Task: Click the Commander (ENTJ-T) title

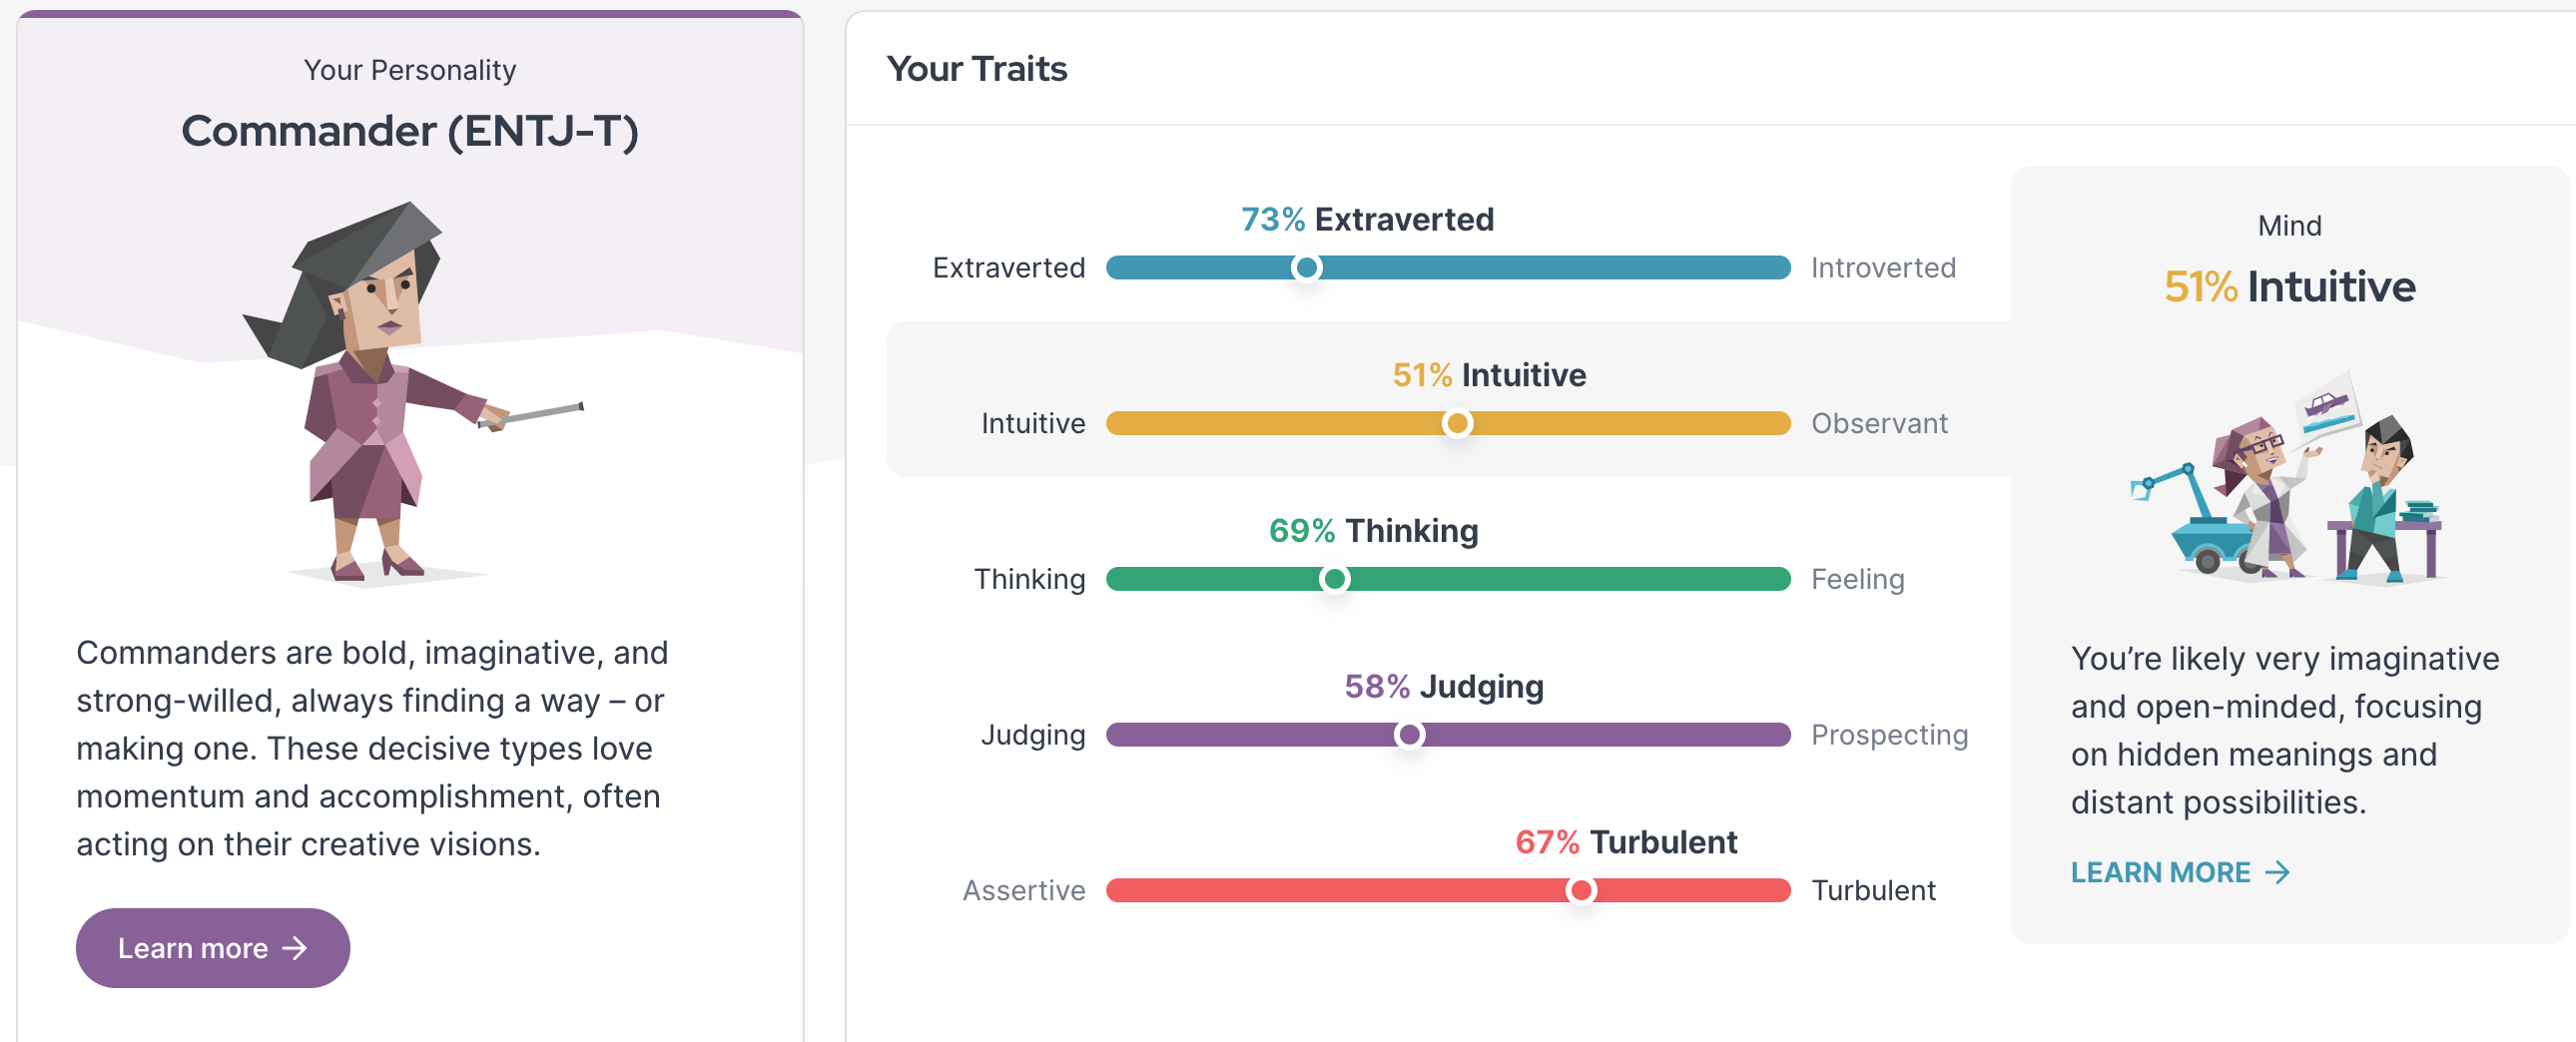Action: (x=410, y=131)
